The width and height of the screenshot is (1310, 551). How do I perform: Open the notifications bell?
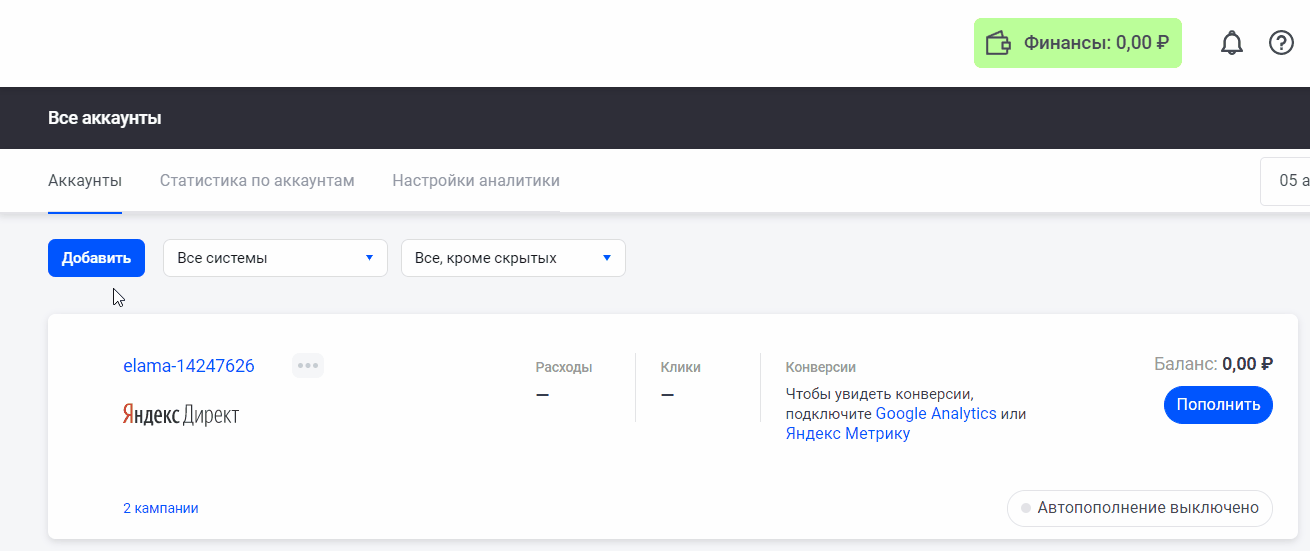(1231, 43)
